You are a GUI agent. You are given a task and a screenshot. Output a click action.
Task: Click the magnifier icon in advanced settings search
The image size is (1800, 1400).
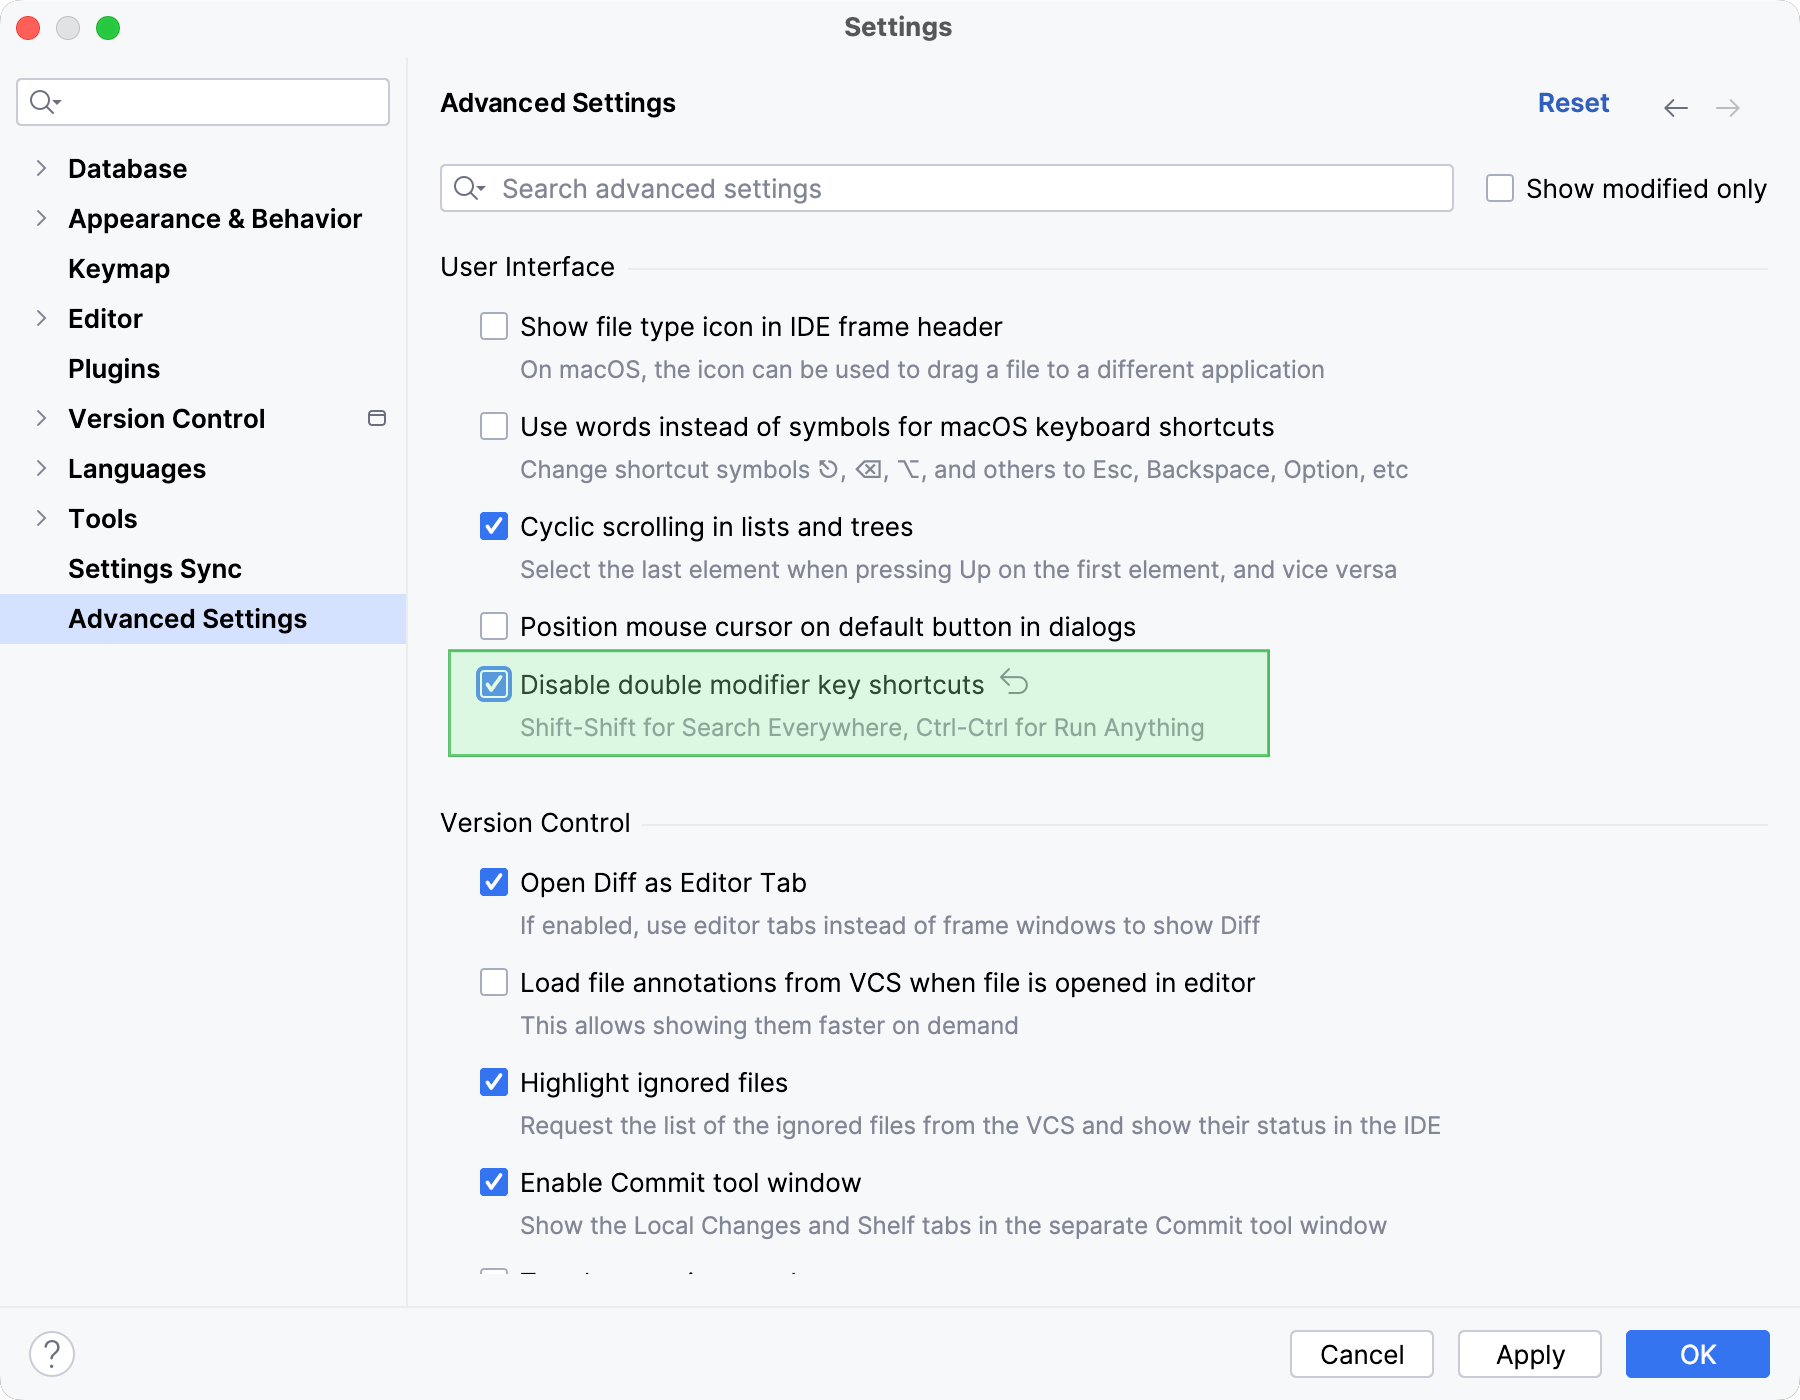471,188
